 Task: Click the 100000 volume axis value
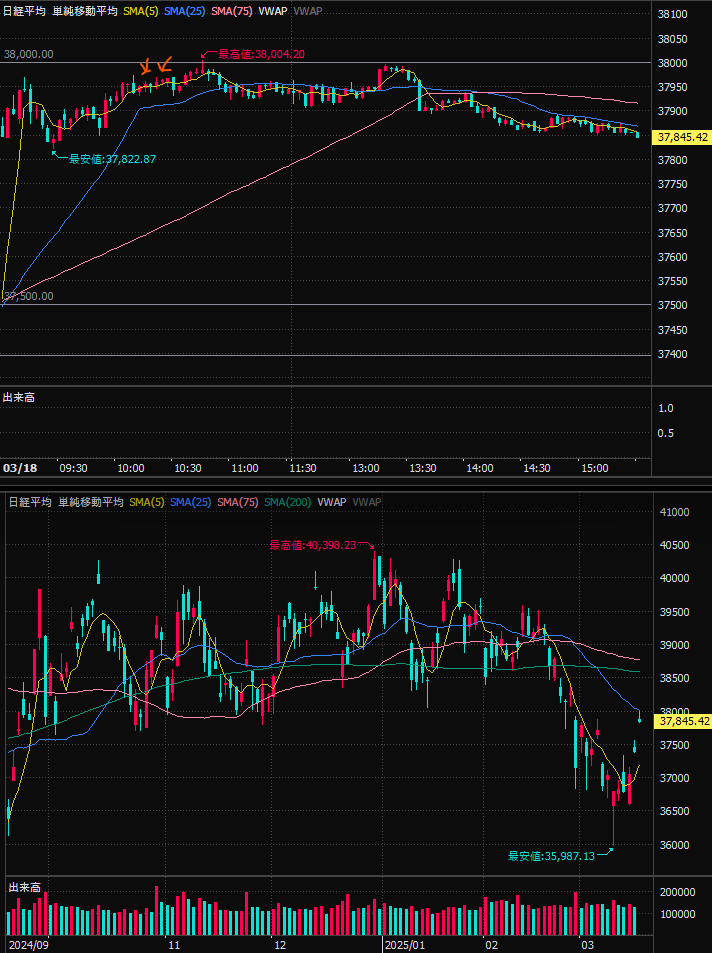click(677, 914)
